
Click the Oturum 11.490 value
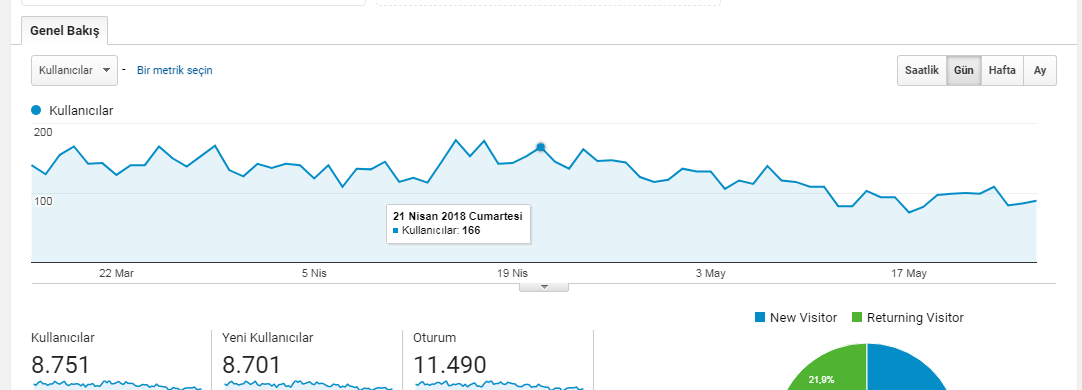[449, 364]
